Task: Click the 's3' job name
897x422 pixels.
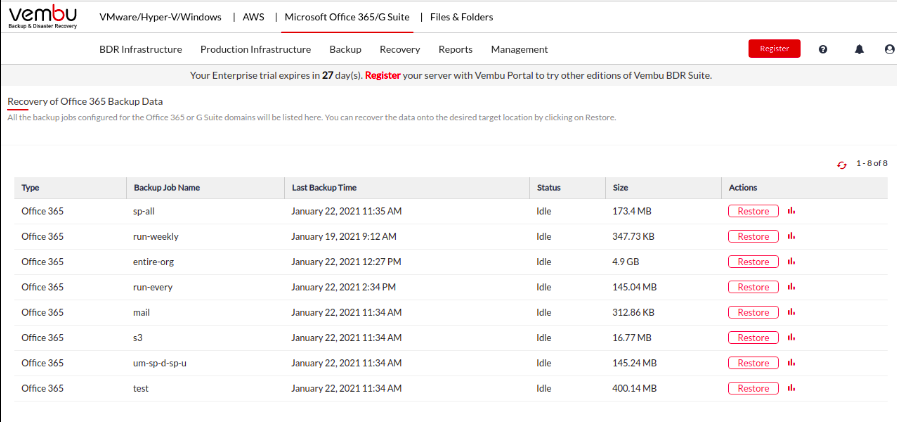Action: click(137, 337)
